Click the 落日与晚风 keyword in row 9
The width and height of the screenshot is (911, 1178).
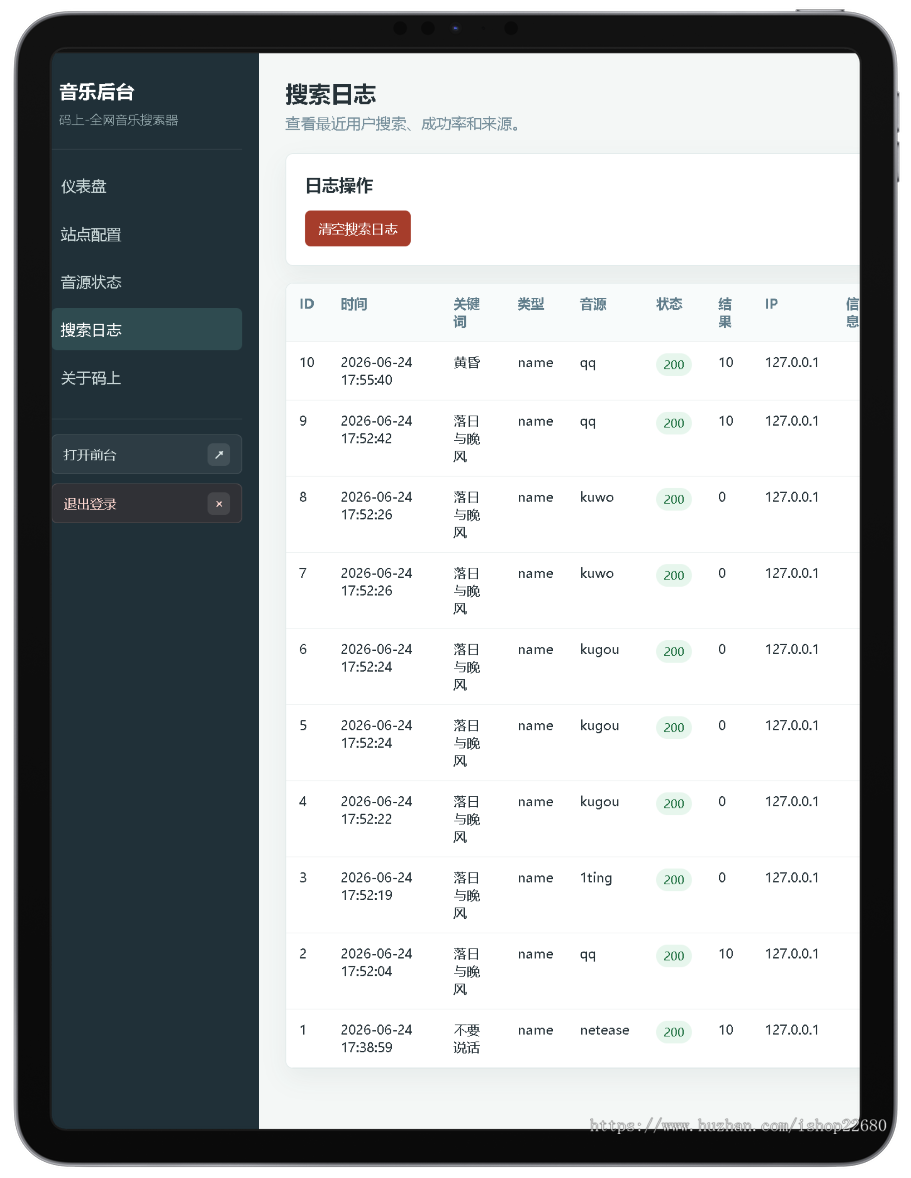click(x=466, y=439)
